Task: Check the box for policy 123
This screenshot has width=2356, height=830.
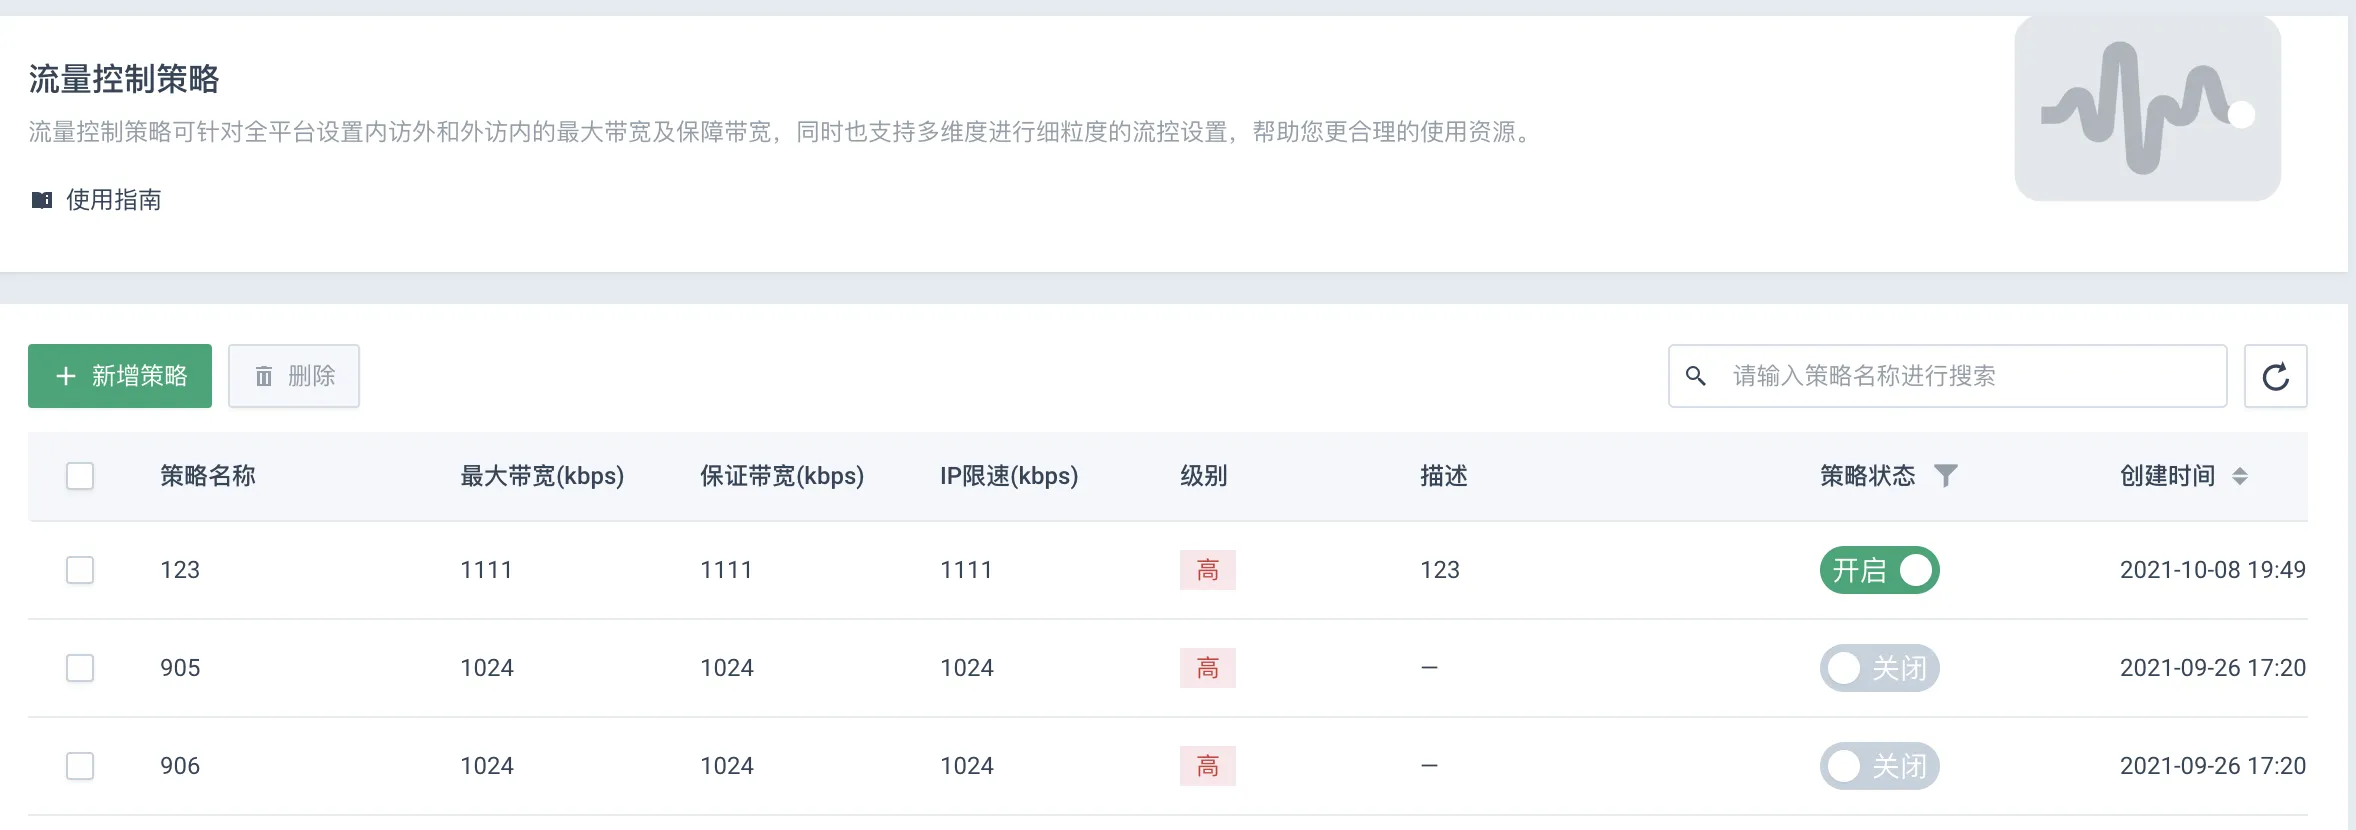Action: tap(80, 570)
